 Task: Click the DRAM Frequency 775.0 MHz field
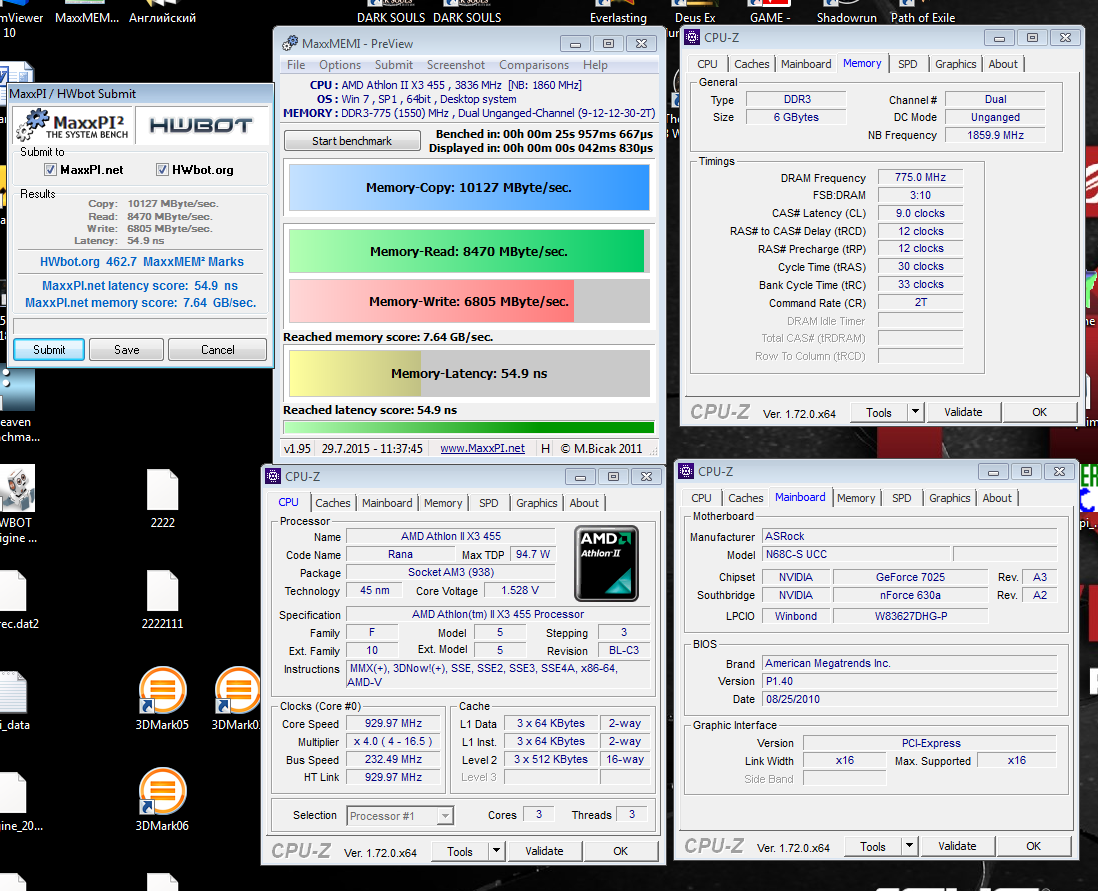(x=920, y=177)
